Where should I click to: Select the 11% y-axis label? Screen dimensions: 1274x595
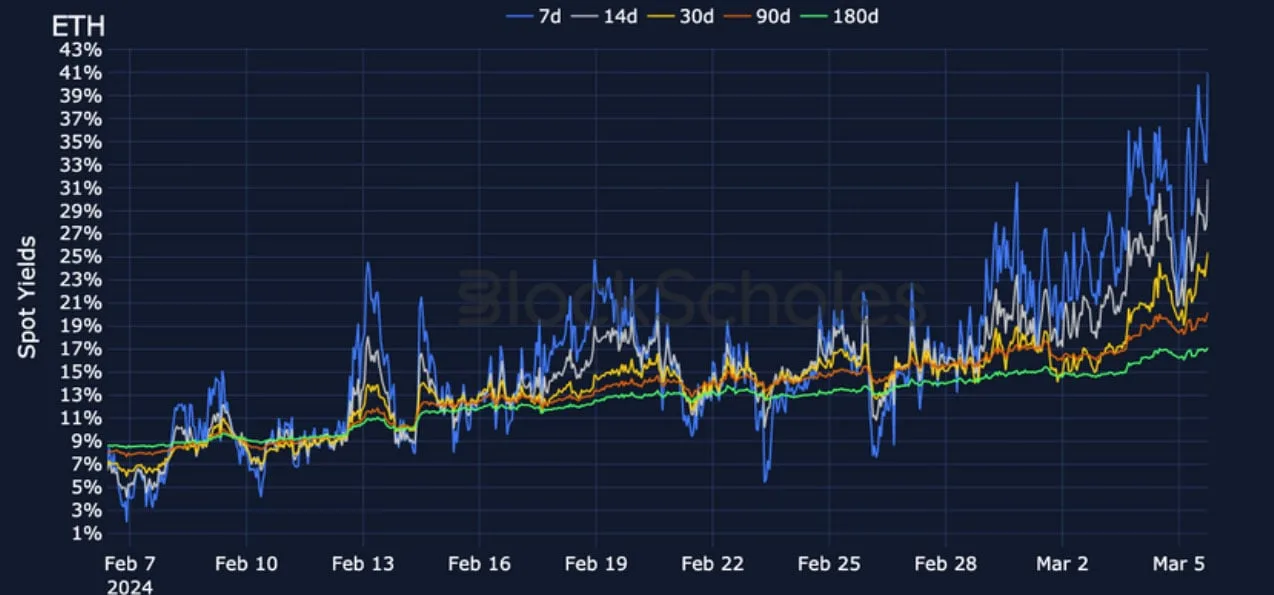click(x=81, y=417)
